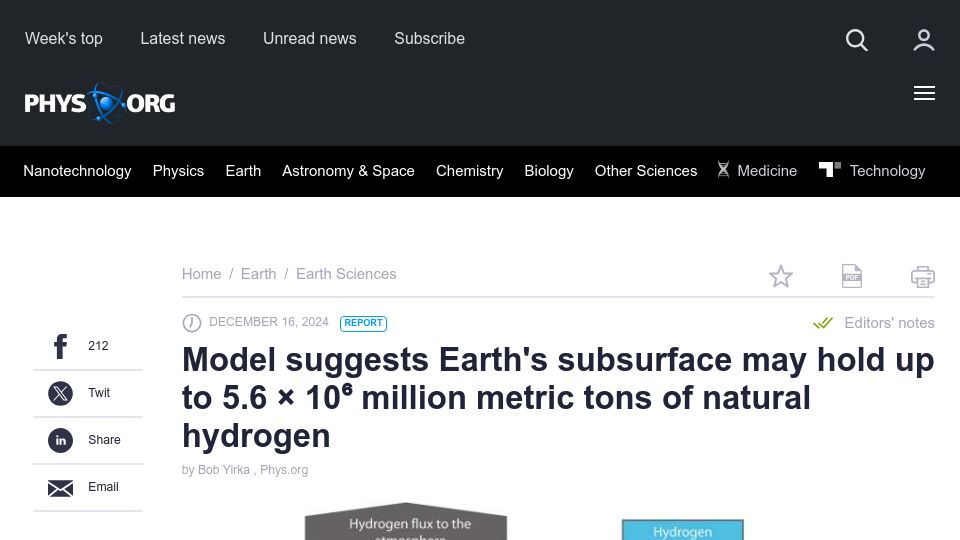The image size is (960, 540).
Task: Click Facebook share count 212
Action: [98, 346]
